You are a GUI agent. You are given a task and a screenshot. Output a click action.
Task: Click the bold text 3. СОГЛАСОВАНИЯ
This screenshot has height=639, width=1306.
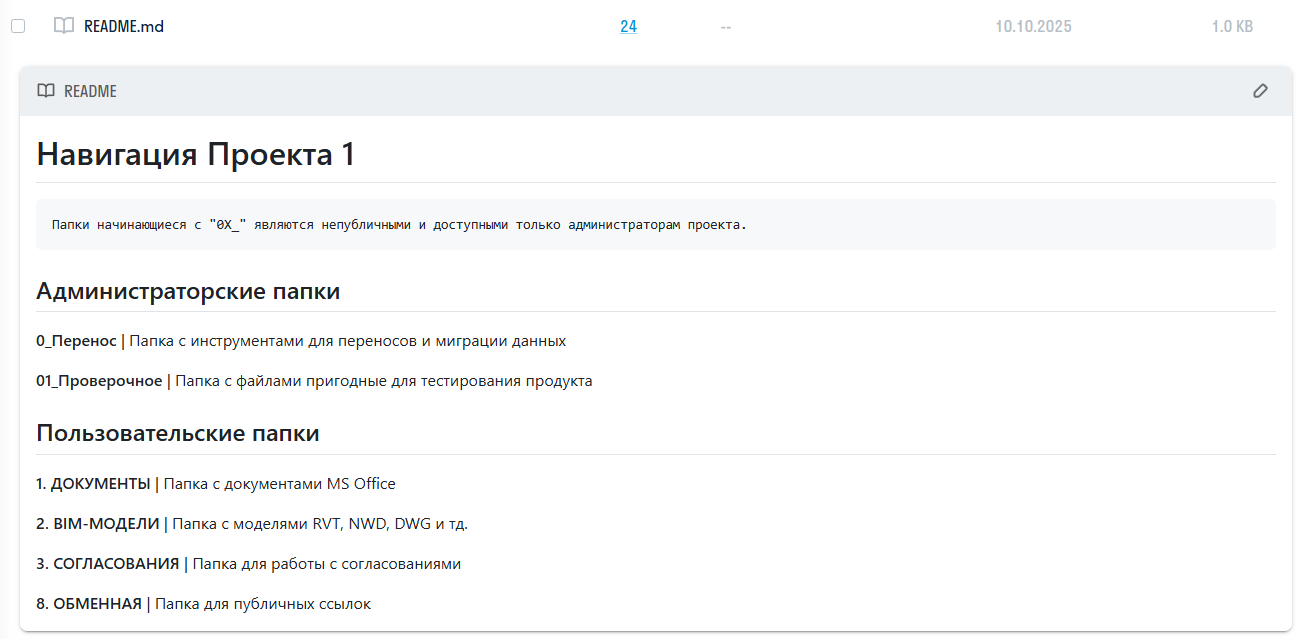coord(108,563)
